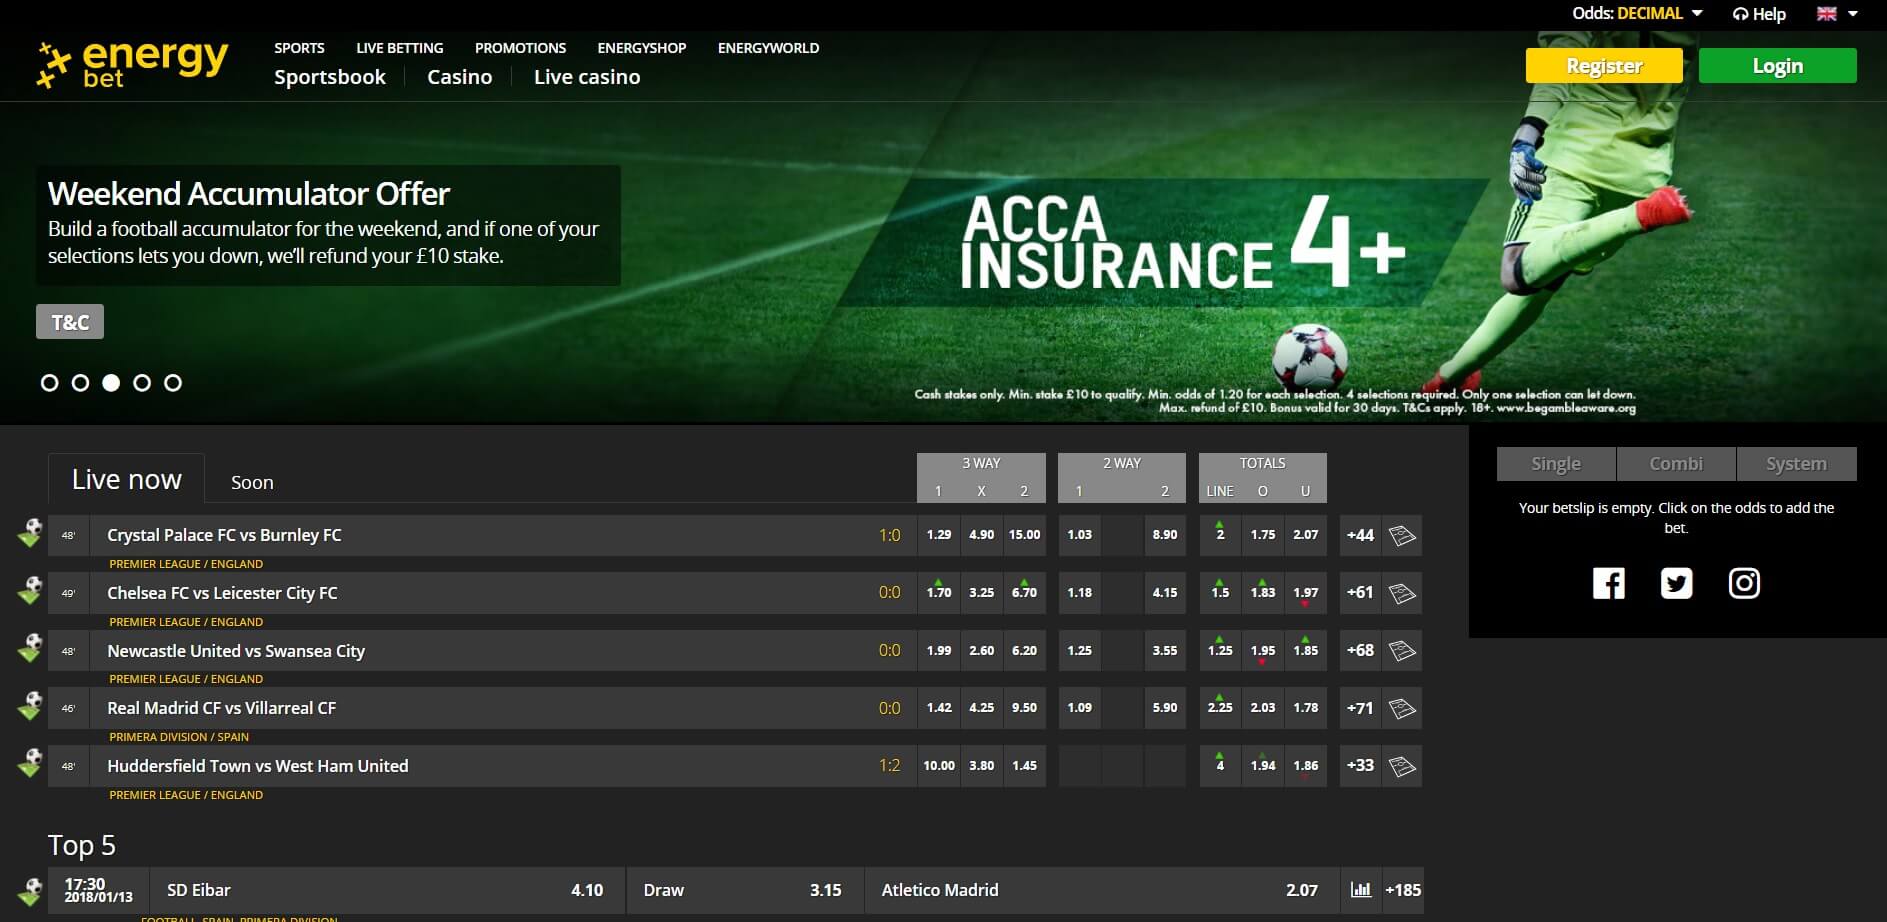Open Newcastle United vs Swansea City match
The height and width of the screenshot is (922, 1887).
(236, 651)
